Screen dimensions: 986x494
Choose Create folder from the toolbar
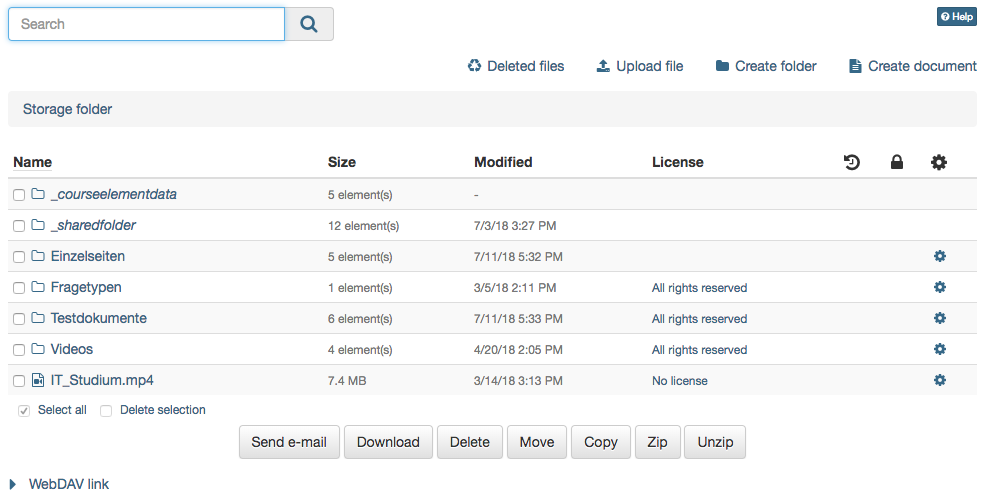[x=766, y=66]
